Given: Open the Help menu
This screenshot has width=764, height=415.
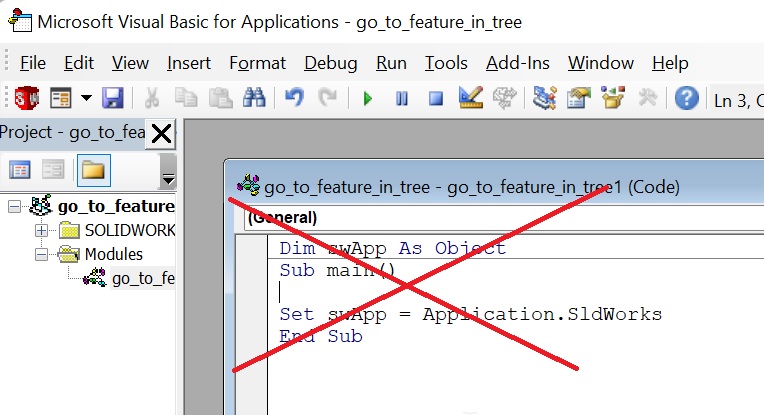Looking at the screenshot, I should [x=670, y=63].
